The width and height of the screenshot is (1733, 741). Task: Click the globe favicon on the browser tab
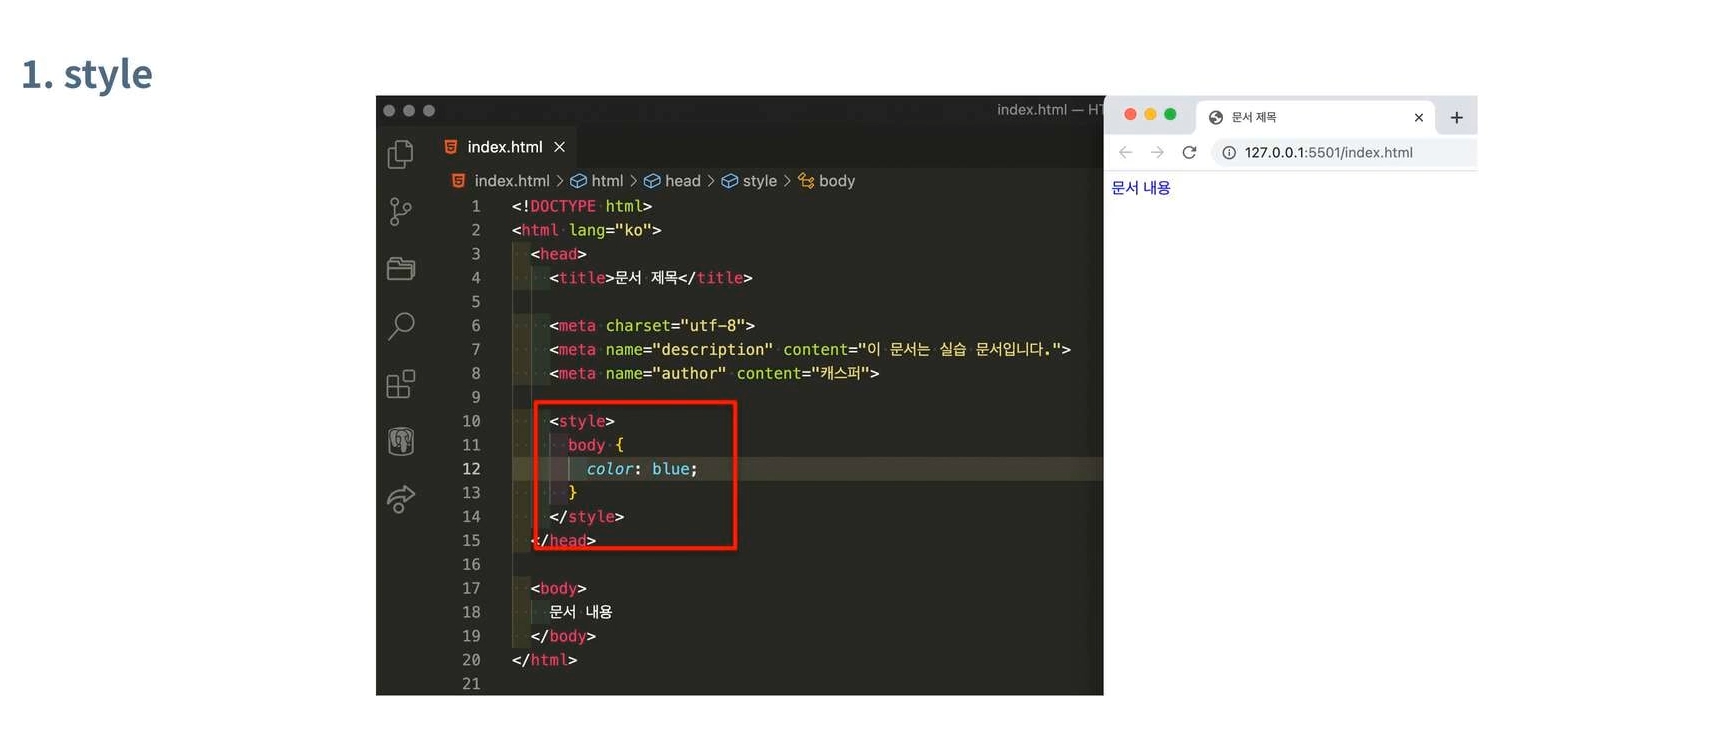tap(1216, 117)
